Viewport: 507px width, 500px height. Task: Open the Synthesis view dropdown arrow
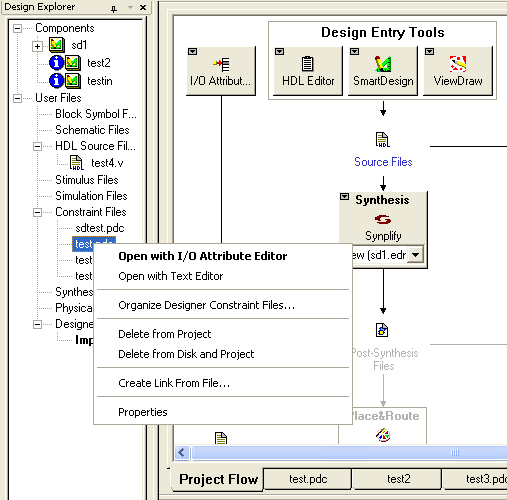(x=415, y=255)
